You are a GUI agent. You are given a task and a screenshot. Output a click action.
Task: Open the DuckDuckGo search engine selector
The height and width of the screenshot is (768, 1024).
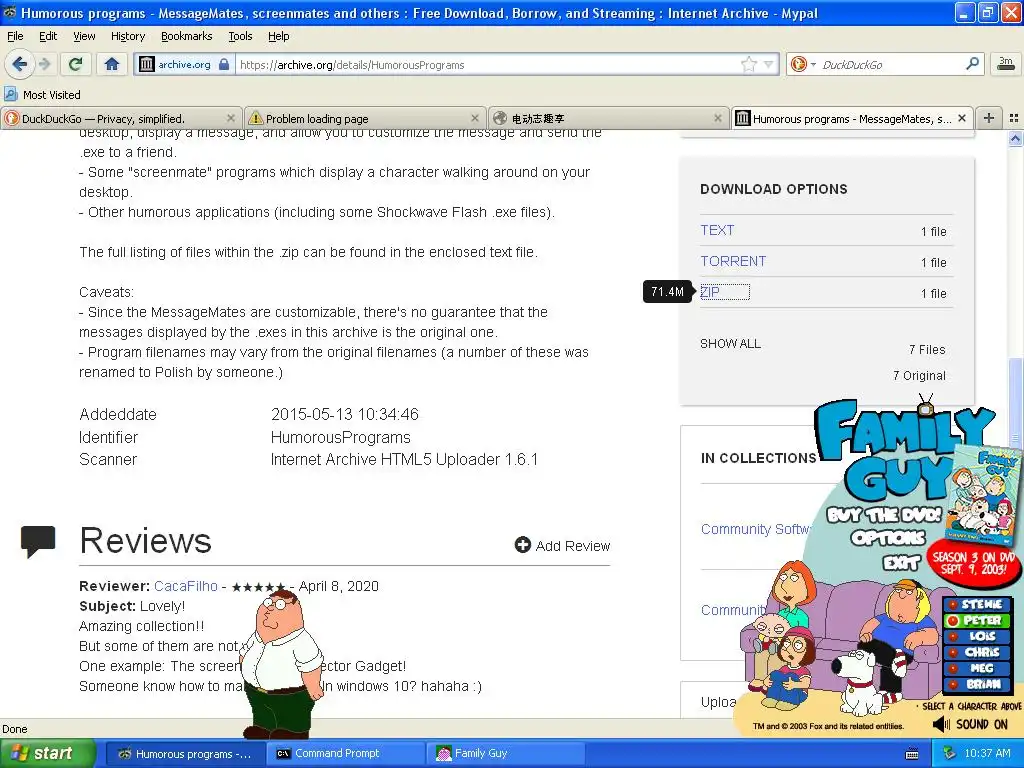coord(803,64)
